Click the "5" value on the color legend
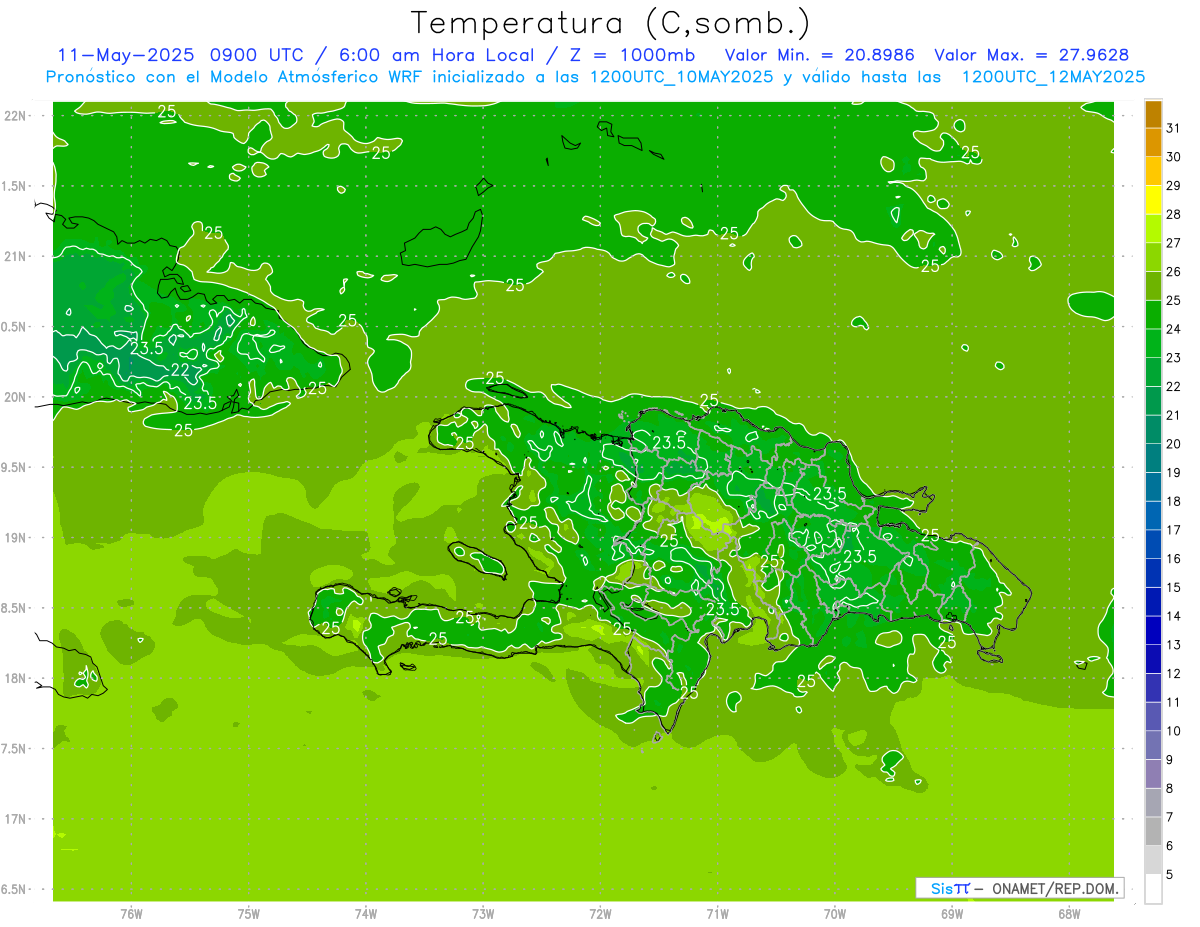1200x927 pixels. [x=1169, y=874]
